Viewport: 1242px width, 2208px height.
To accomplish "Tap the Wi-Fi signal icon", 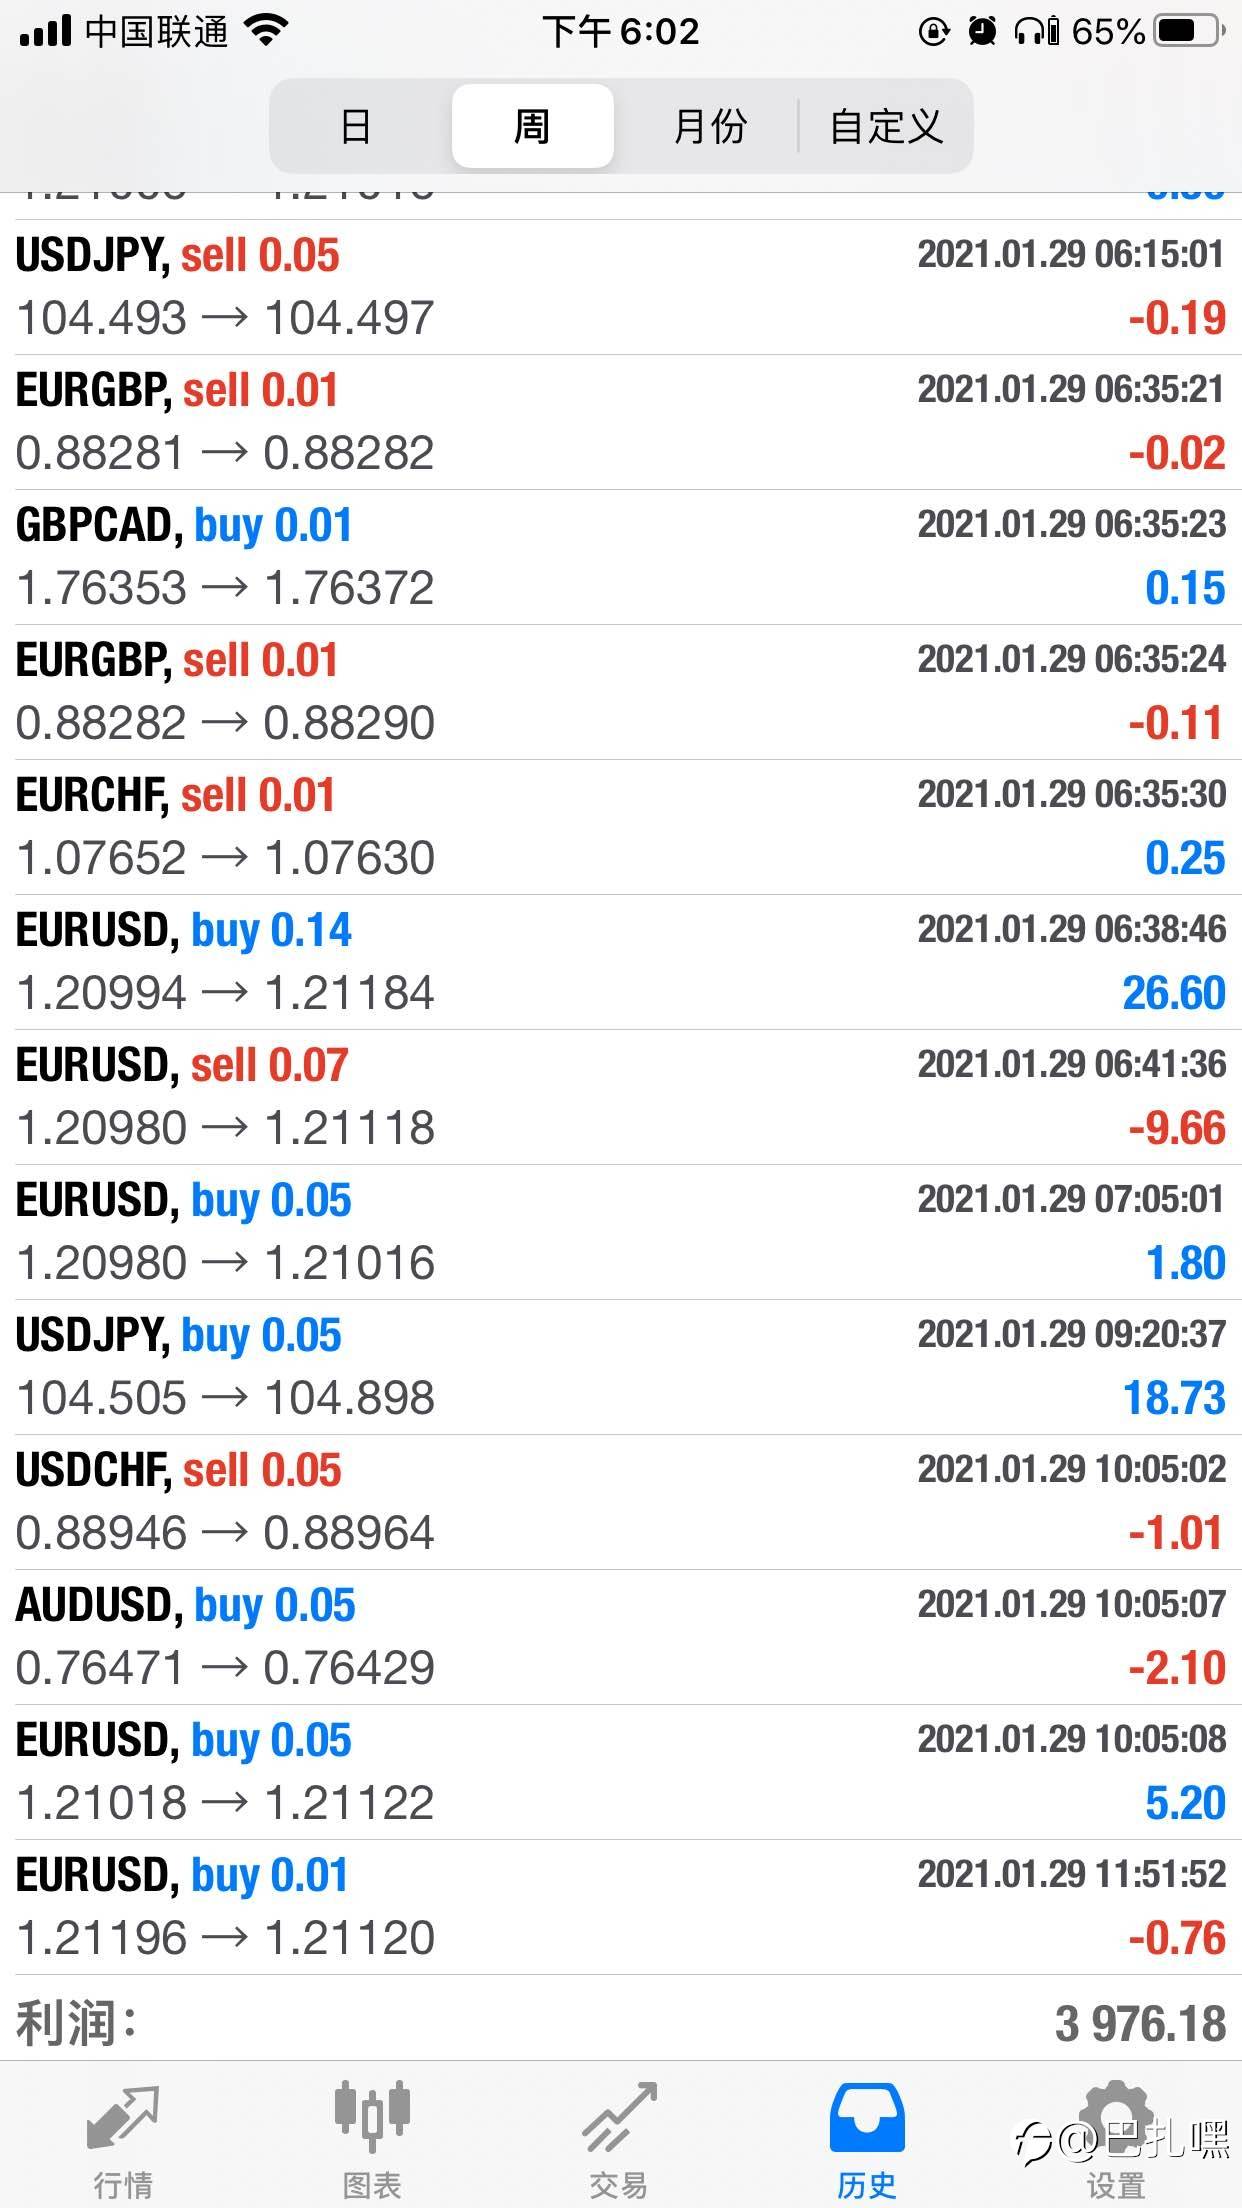I will [267, 32].
